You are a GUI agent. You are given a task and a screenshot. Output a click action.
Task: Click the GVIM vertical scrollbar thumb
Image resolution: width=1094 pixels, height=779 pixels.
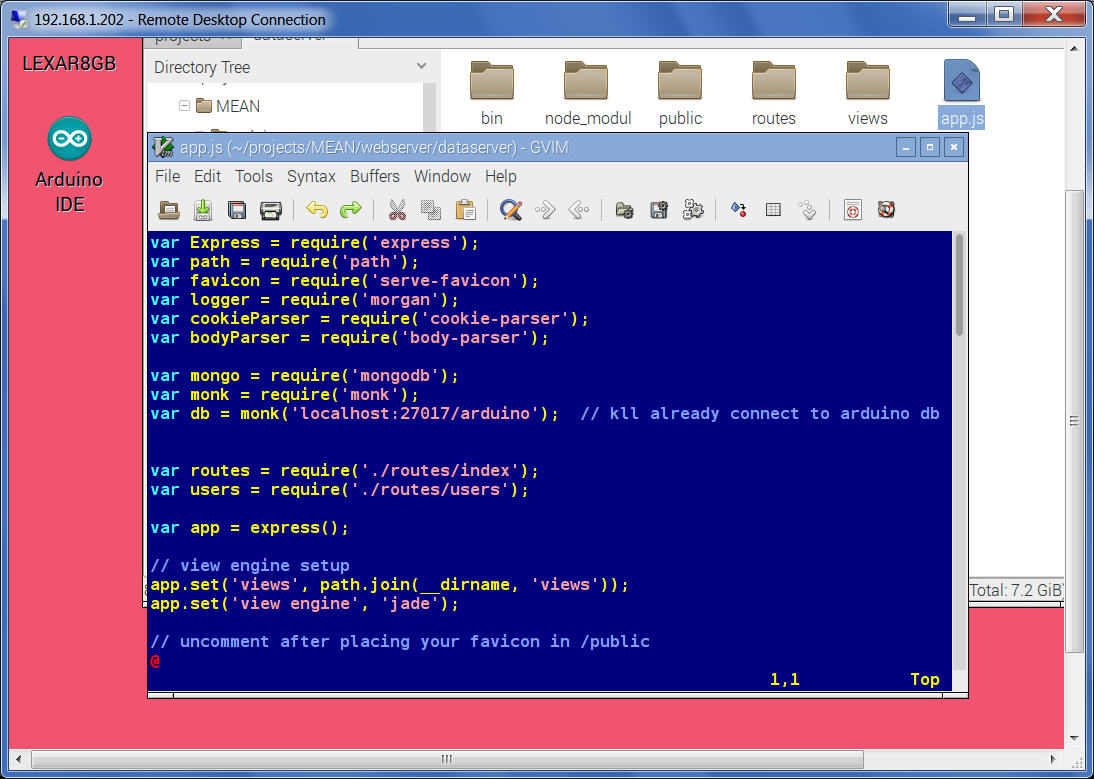tap(959, 285)
